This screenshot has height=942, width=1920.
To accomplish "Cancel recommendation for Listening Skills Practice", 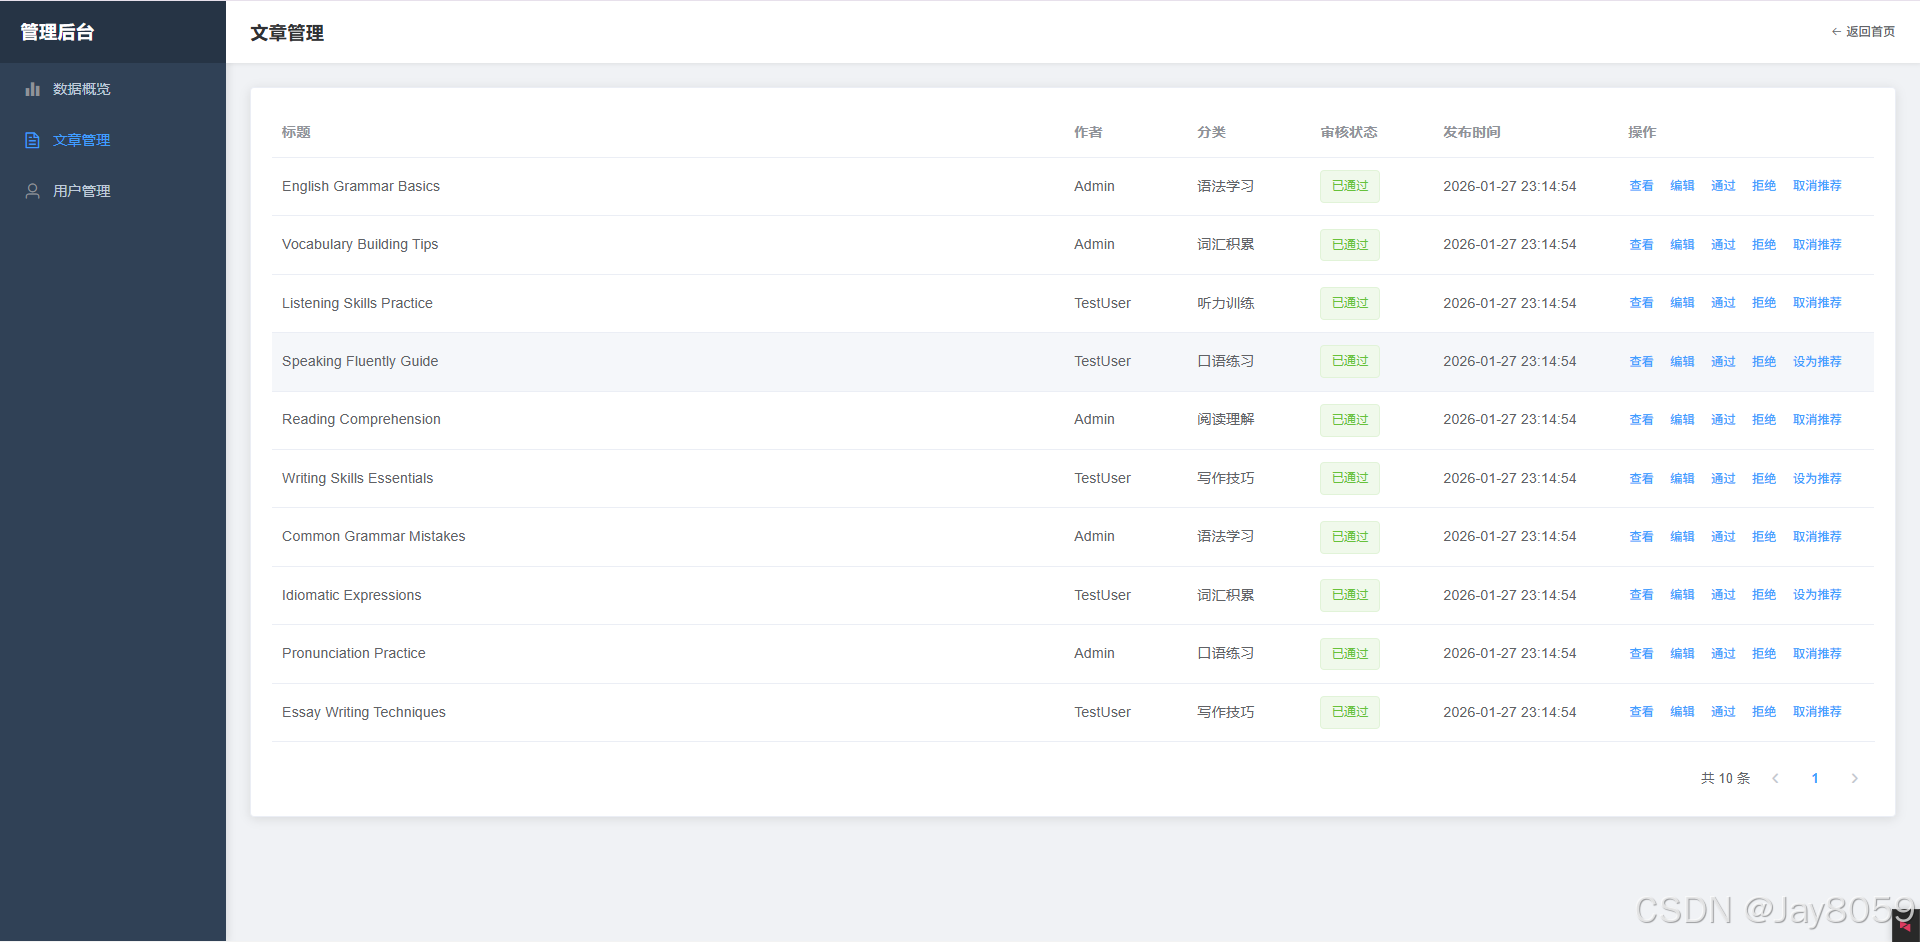I will (1817, 303).
